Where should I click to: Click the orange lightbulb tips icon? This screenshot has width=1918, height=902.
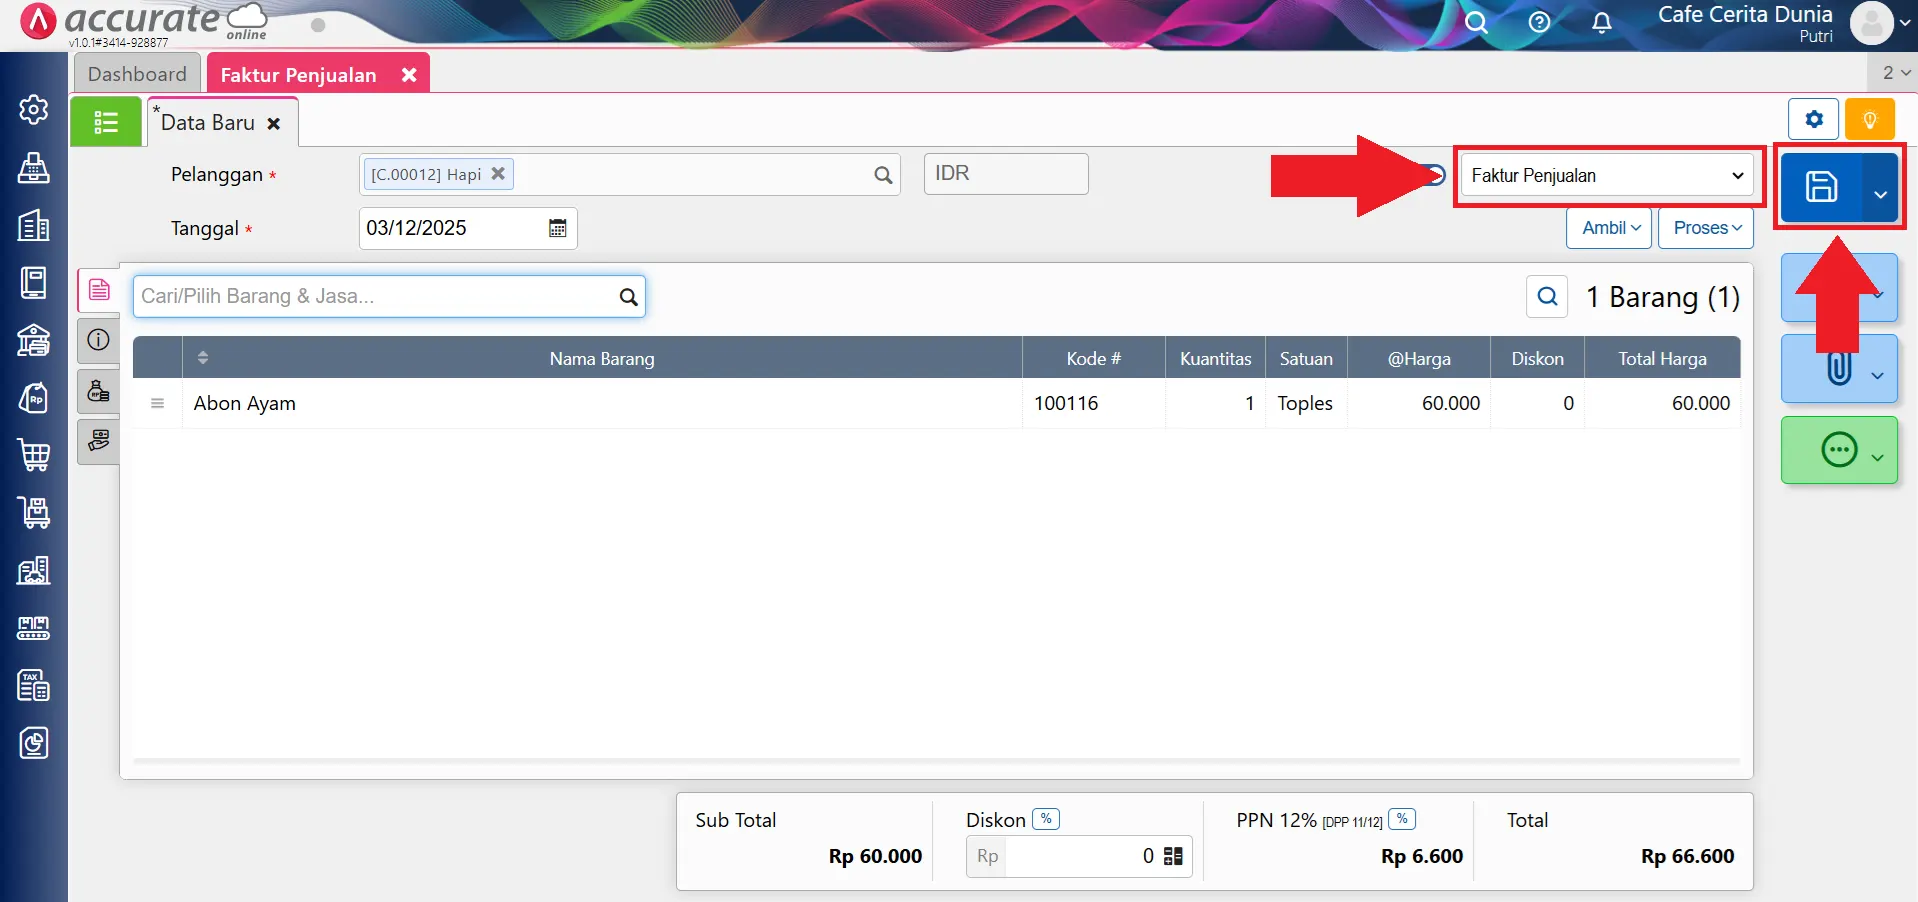click(x=1869, y=120)
